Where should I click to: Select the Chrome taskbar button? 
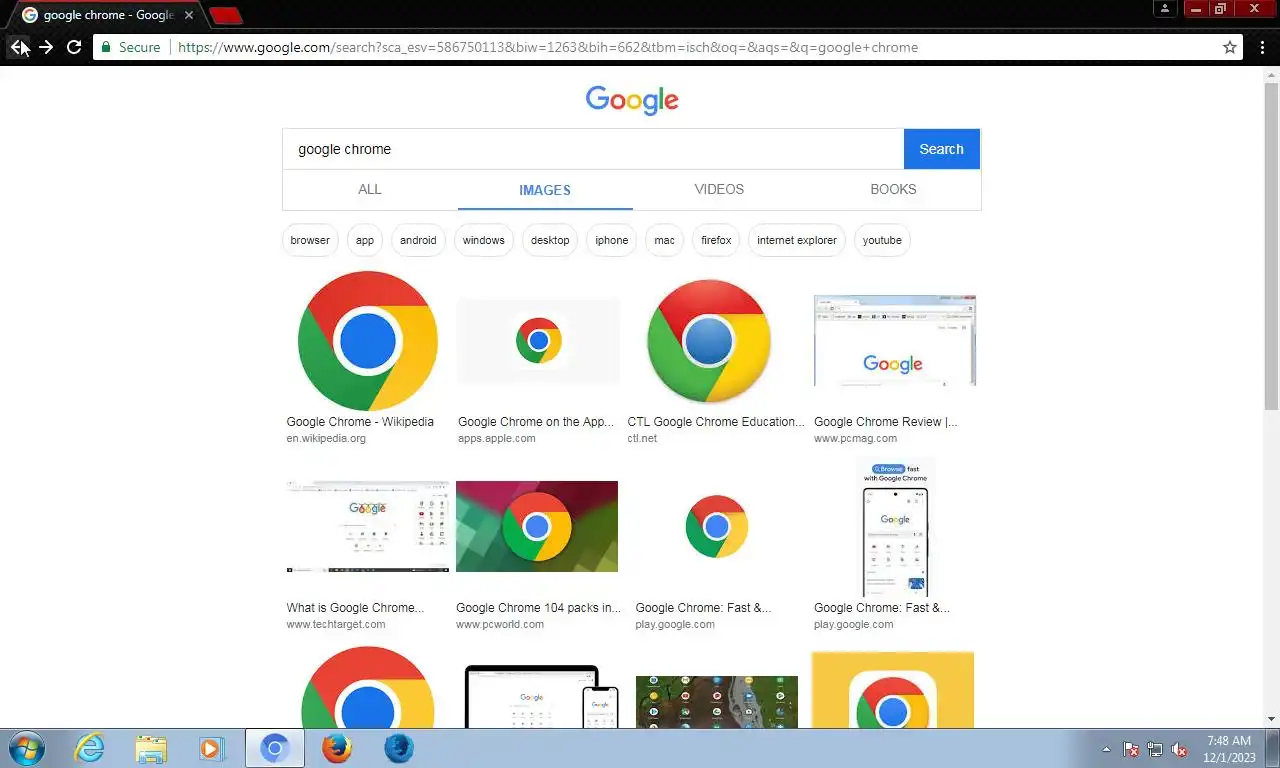[275, 748]
